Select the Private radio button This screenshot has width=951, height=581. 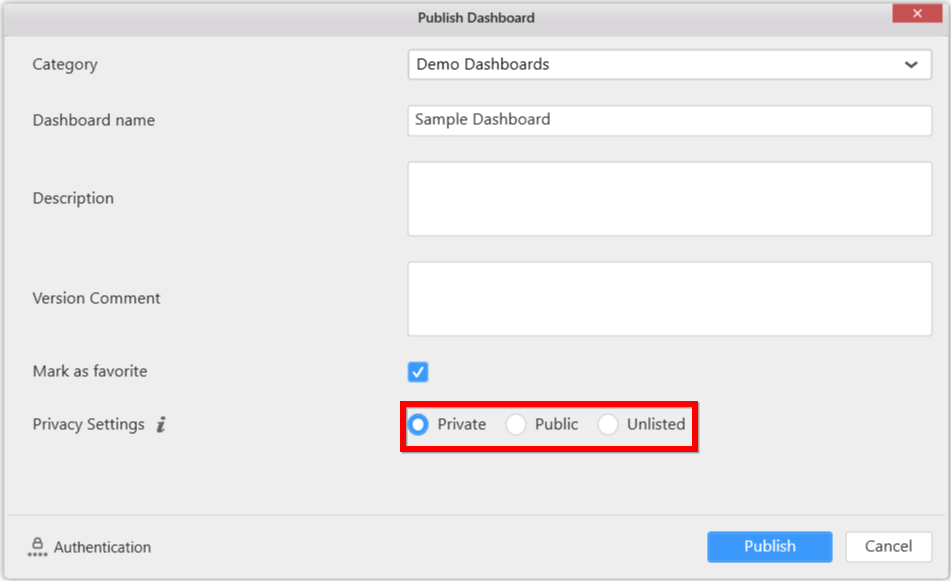coord(418,424)
